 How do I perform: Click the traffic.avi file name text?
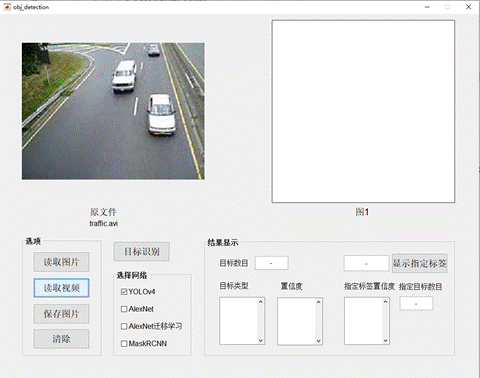104,223
